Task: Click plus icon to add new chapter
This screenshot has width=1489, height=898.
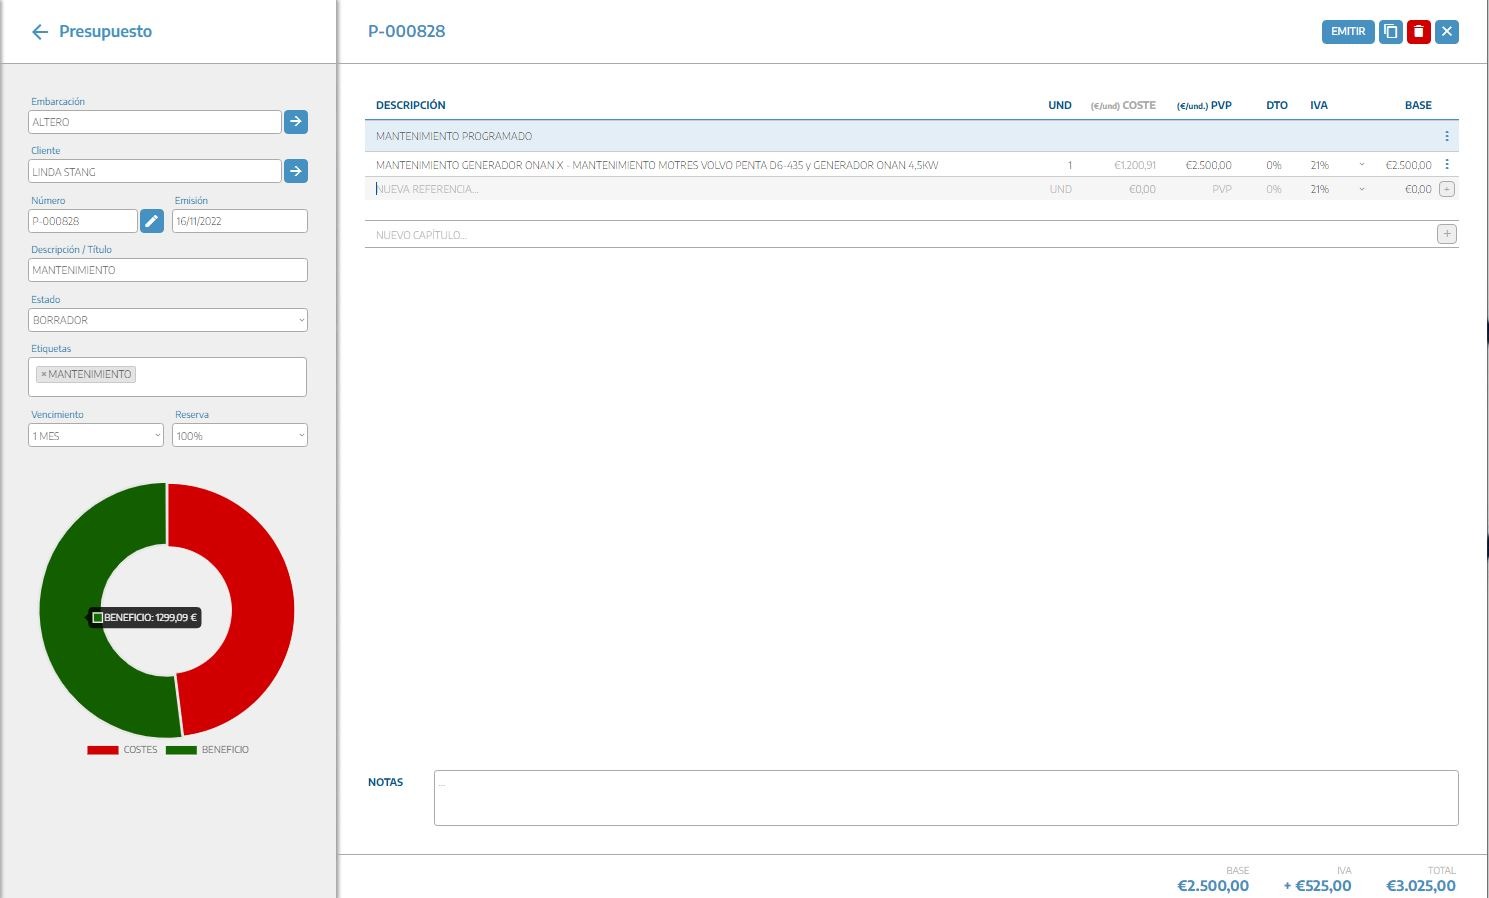Action: [x=1446, y=234]
